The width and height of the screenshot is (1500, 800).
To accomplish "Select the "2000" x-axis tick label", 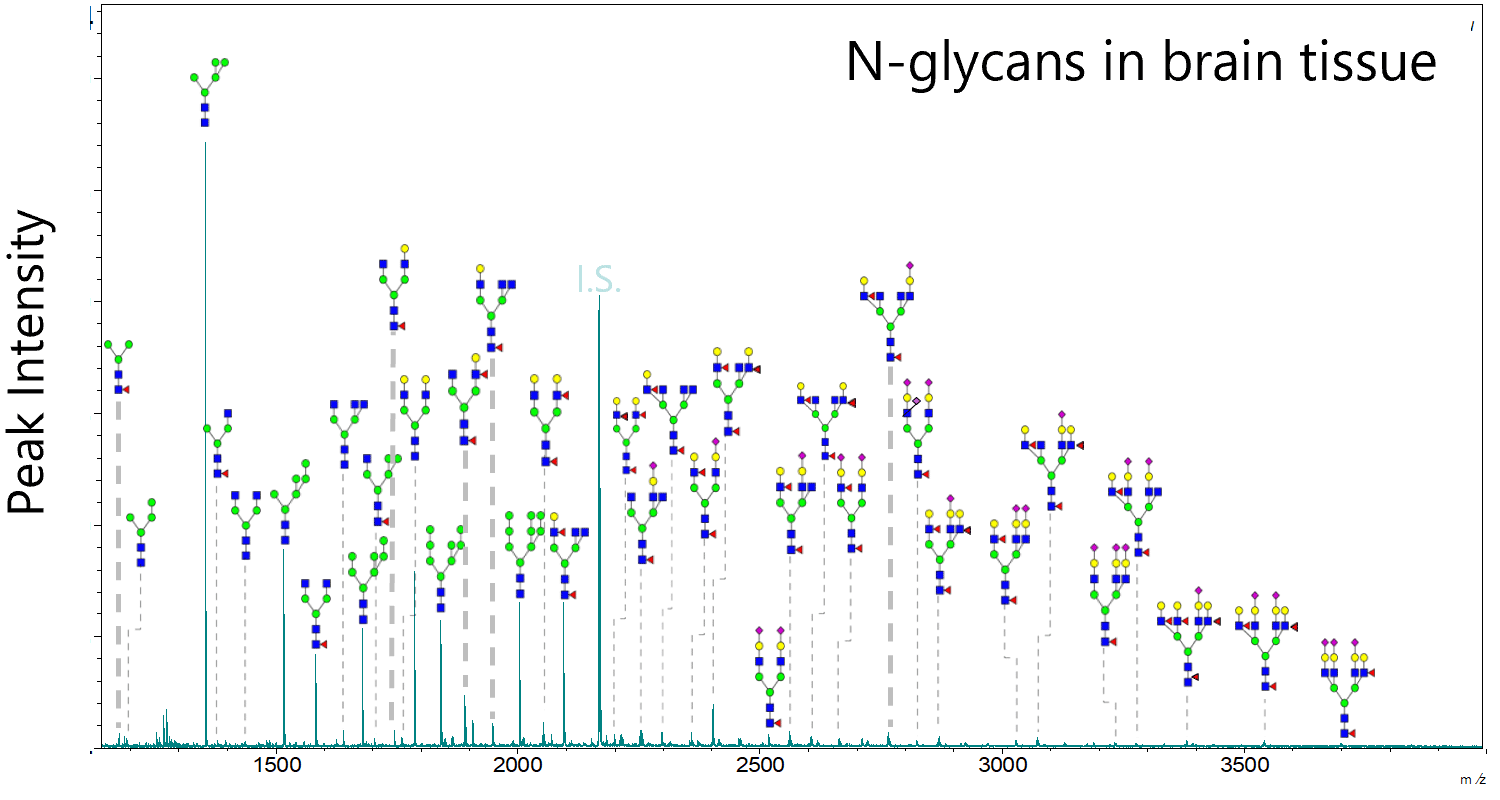I will click(518, 767).
